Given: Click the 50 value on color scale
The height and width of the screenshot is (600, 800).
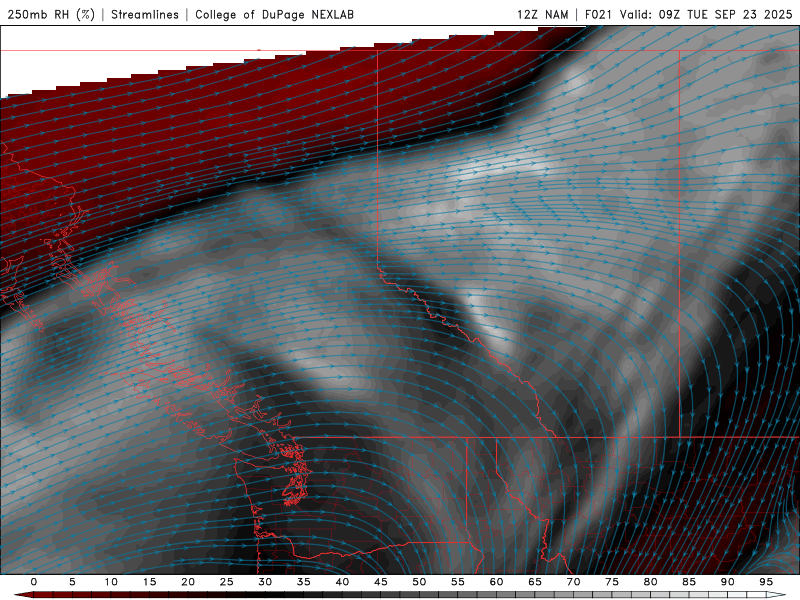Looking at the screenshot, I should click(419, 582).
